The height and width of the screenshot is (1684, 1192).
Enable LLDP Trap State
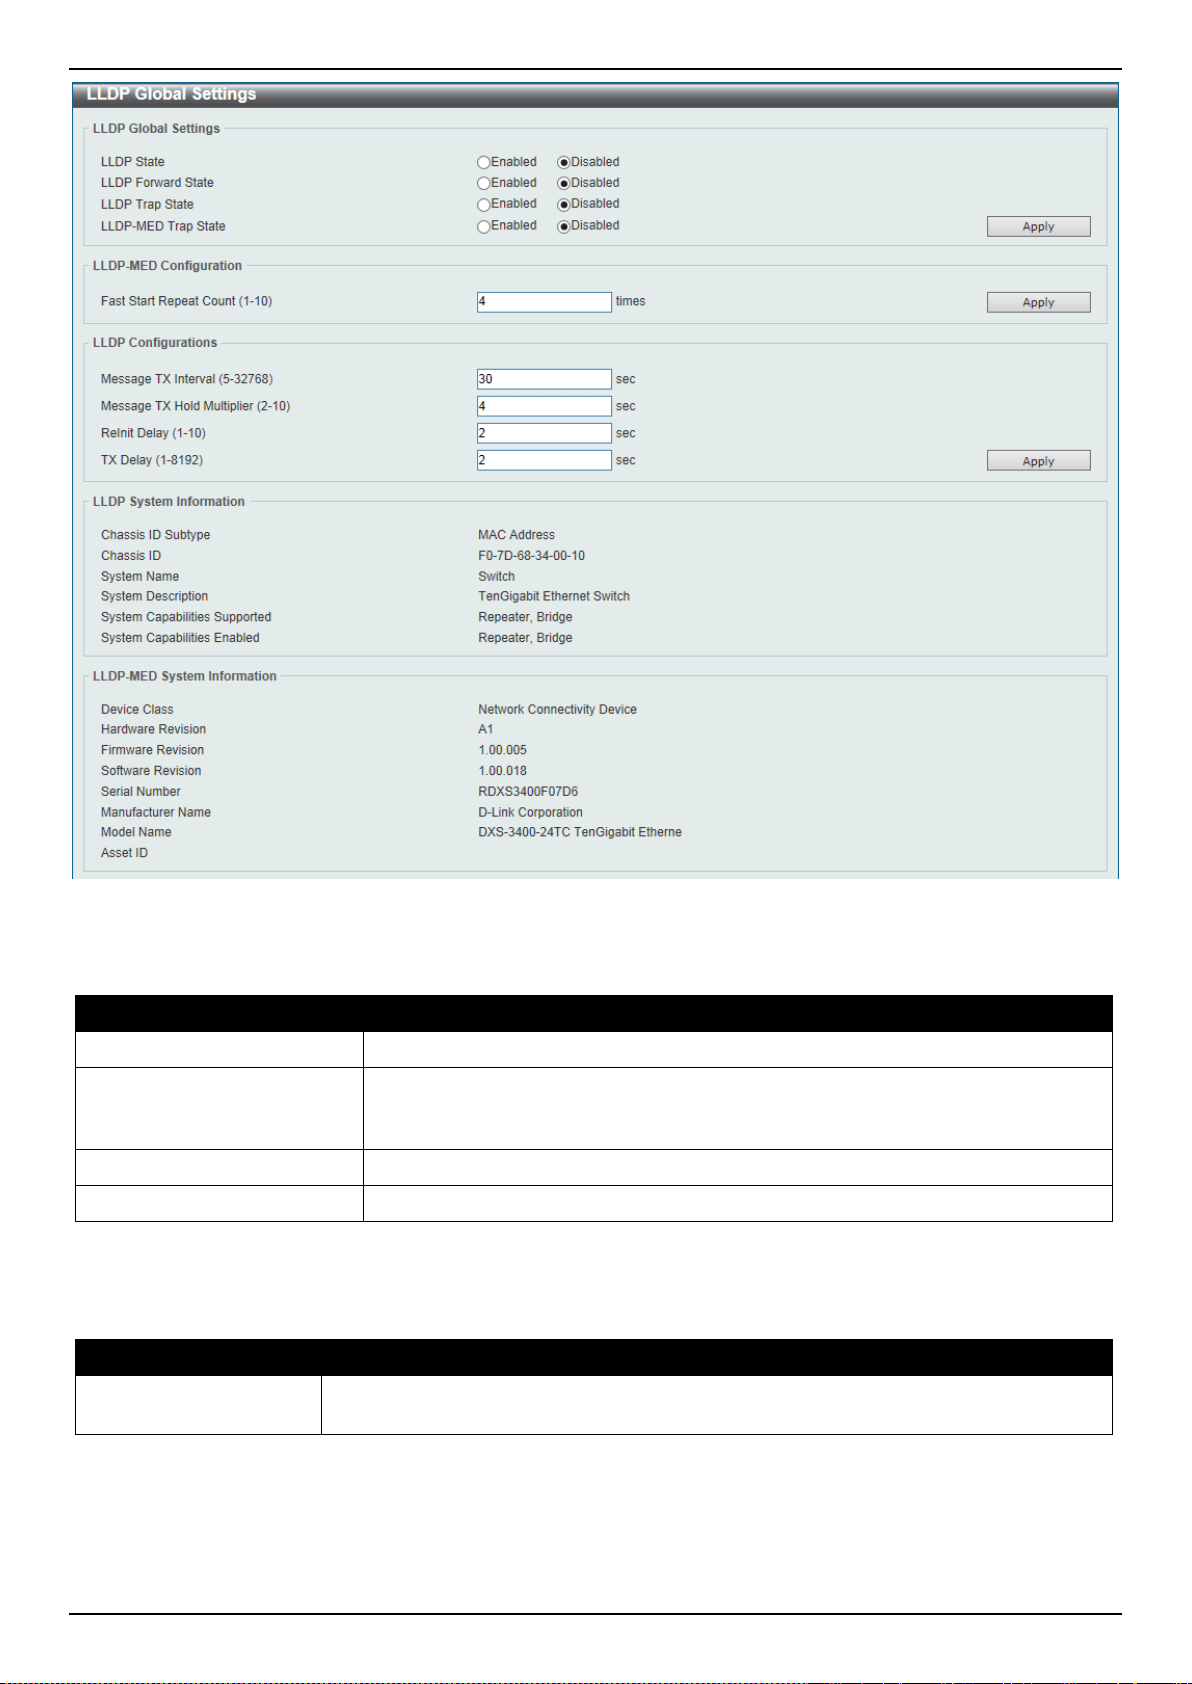(x=484, y=204)
